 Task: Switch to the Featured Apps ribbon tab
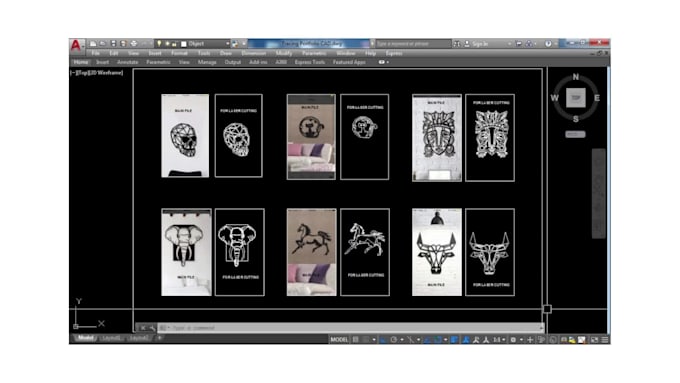coord(349,62)
